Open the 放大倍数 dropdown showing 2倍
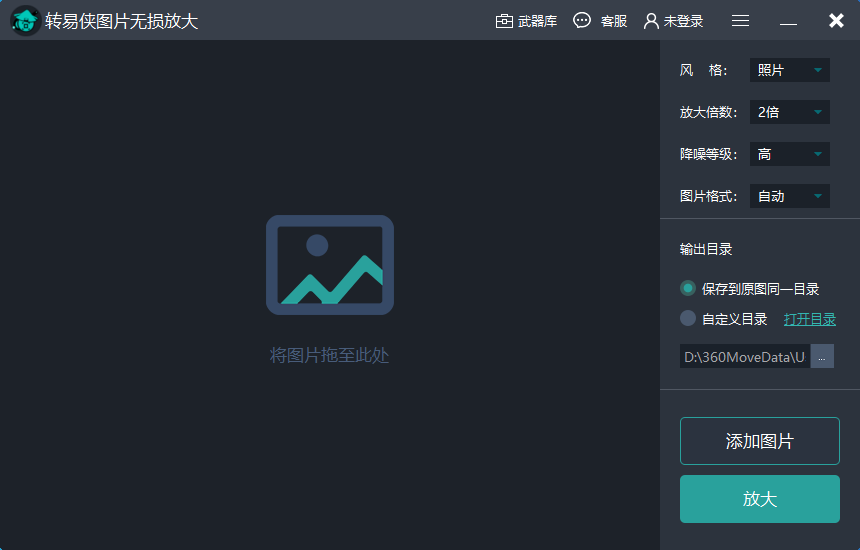 coord(790,112)
